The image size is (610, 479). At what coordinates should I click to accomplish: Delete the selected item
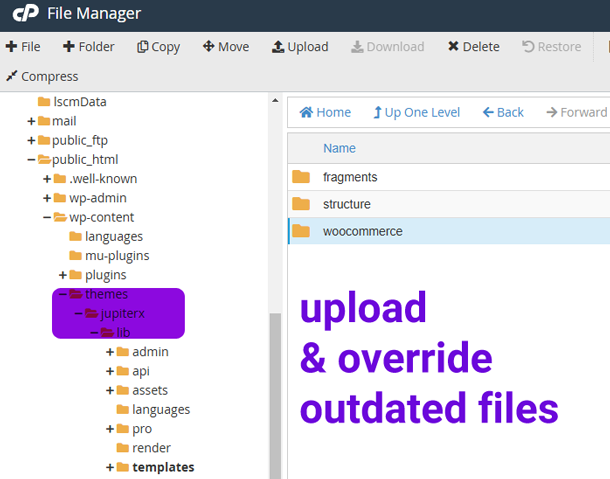pos(473,47)
